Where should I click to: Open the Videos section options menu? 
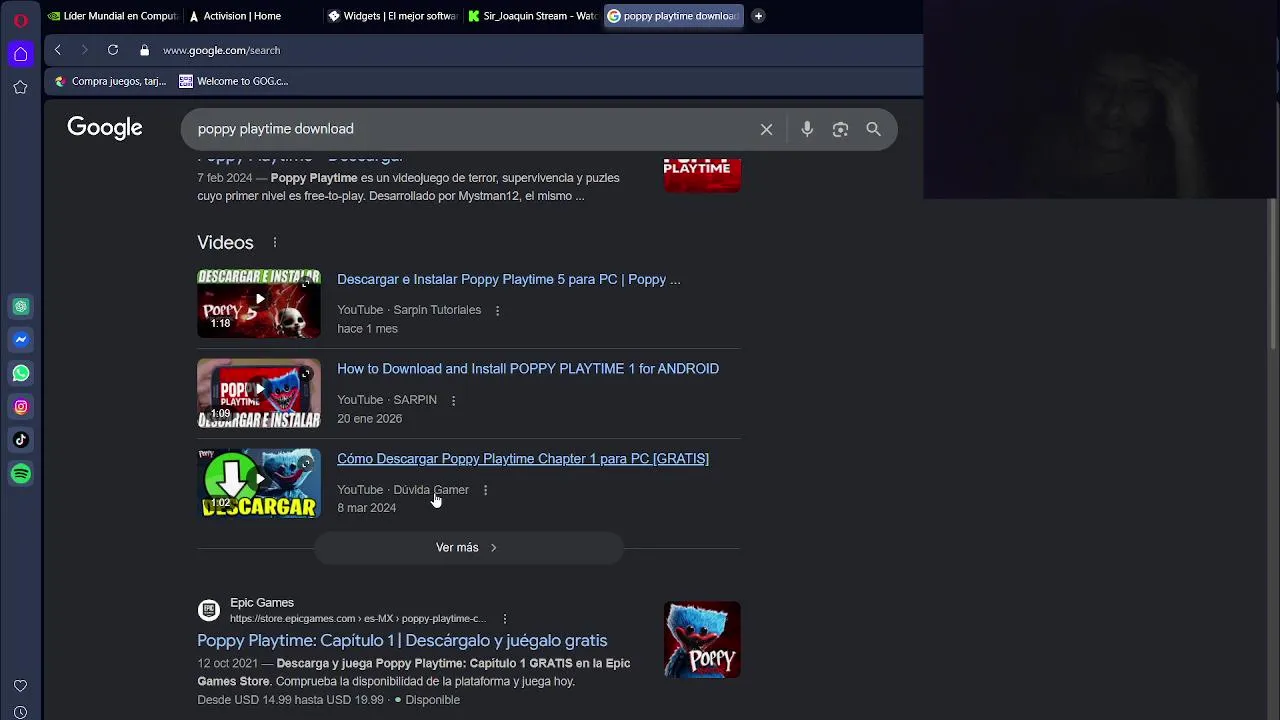click(274, 242)
